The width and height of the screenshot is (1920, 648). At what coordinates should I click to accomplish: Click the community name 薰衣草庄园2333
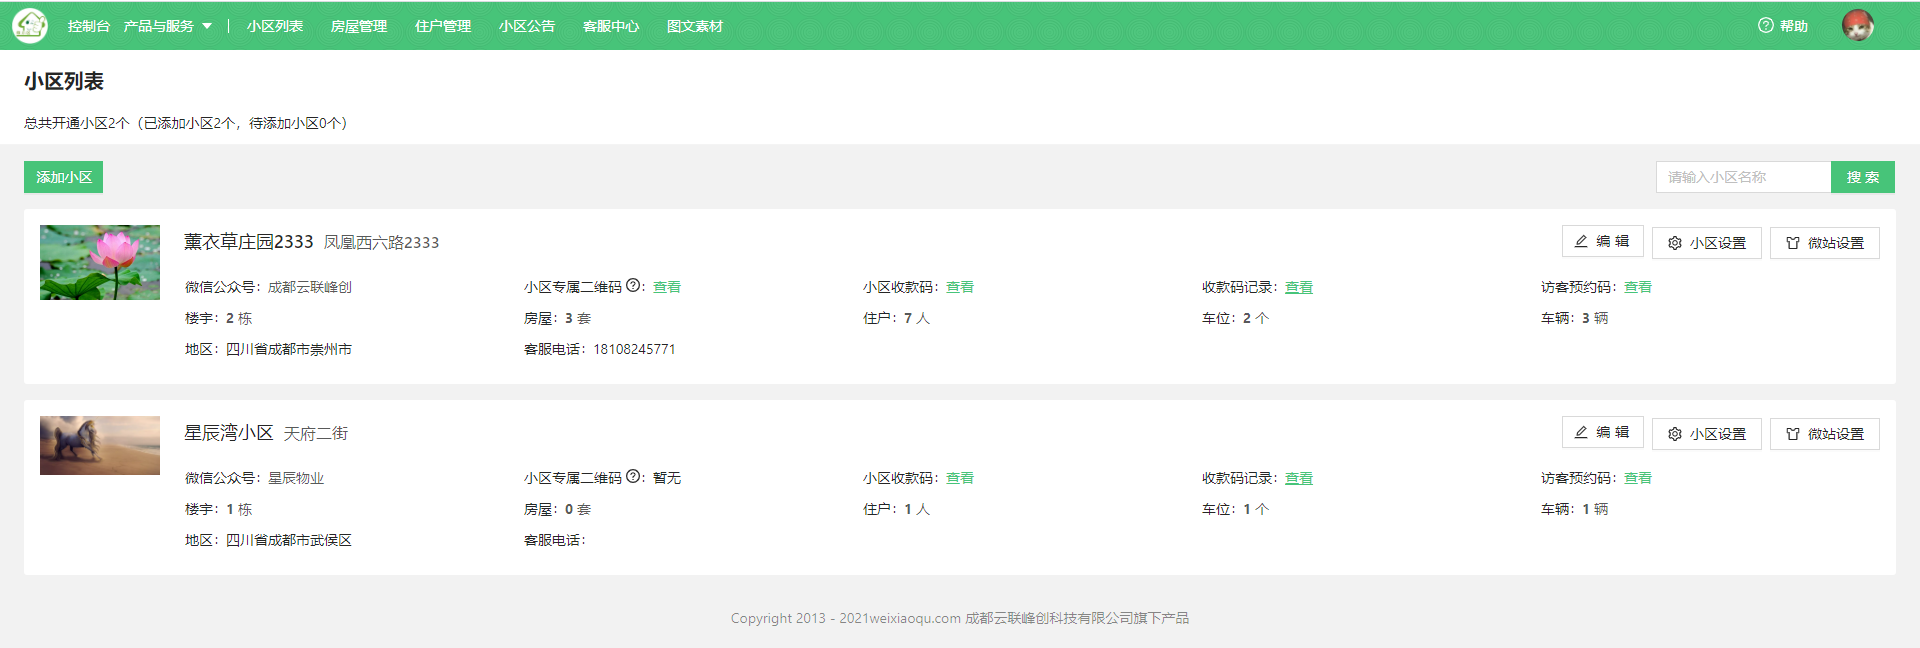click(x=249, y=242)
